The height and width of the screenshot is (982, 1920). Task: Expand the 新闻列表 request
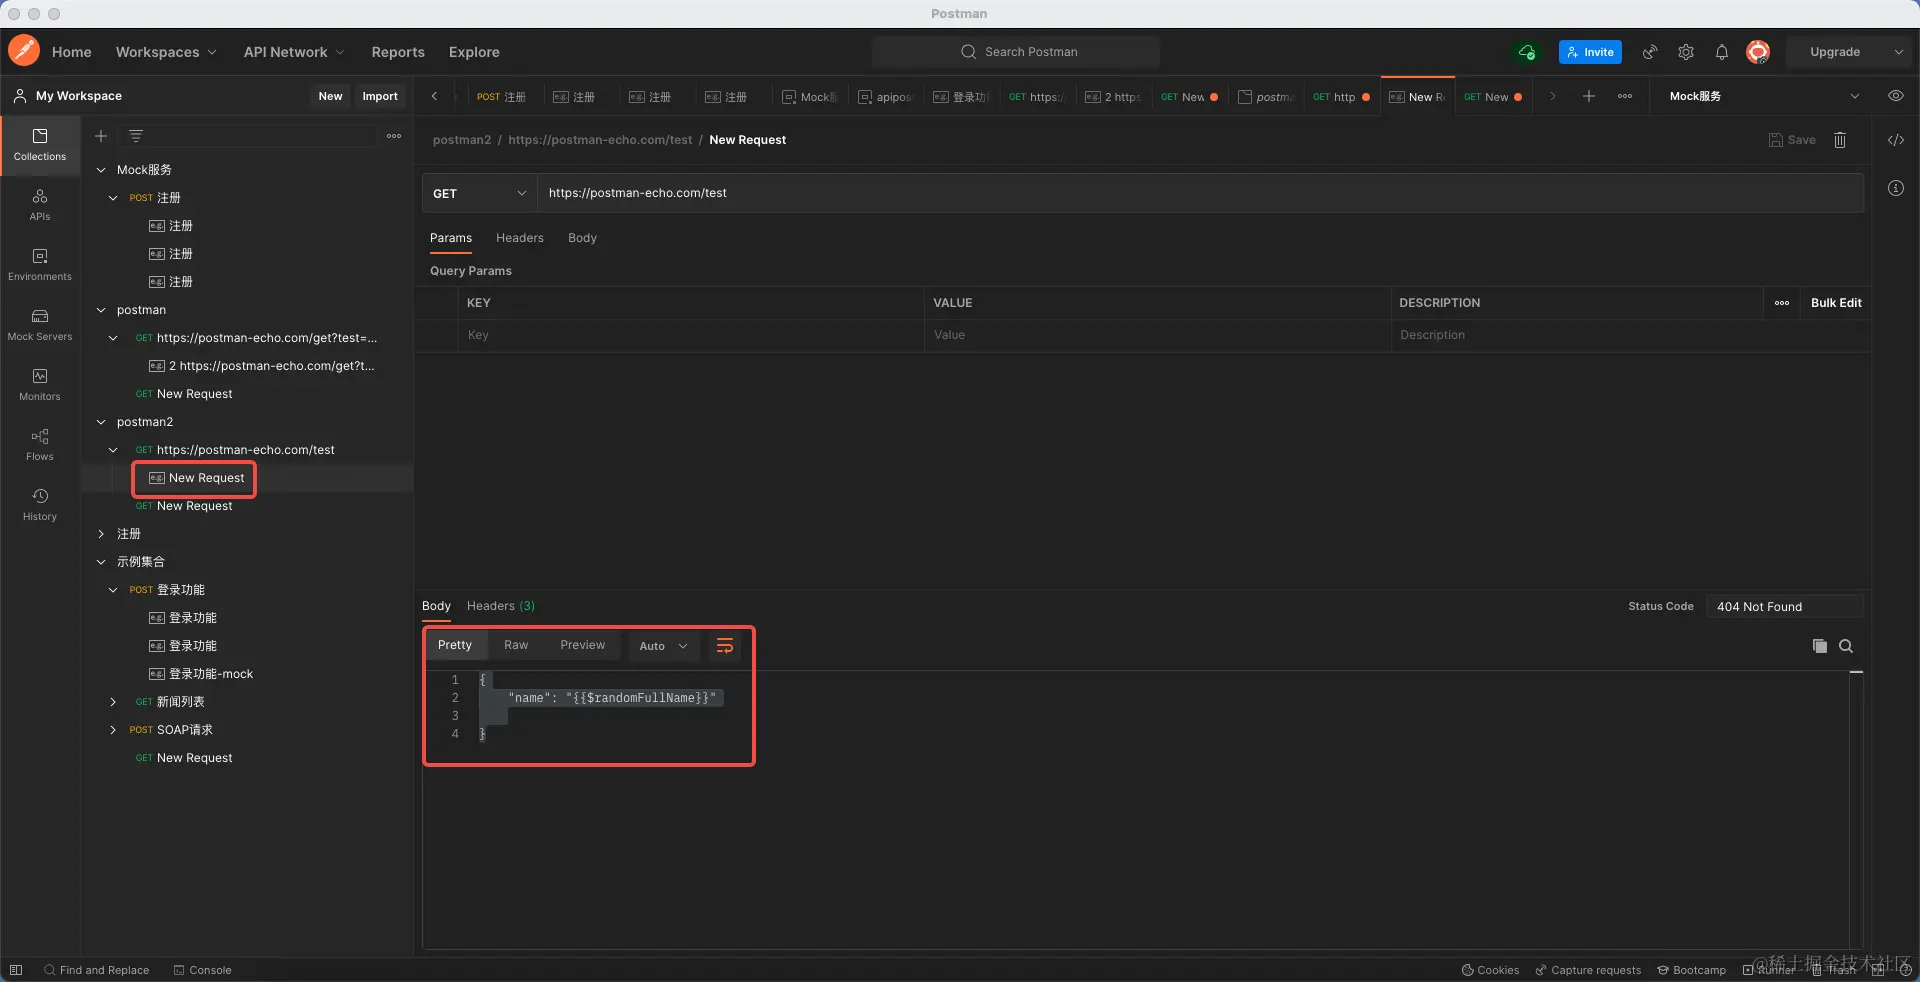click(113, 702)
